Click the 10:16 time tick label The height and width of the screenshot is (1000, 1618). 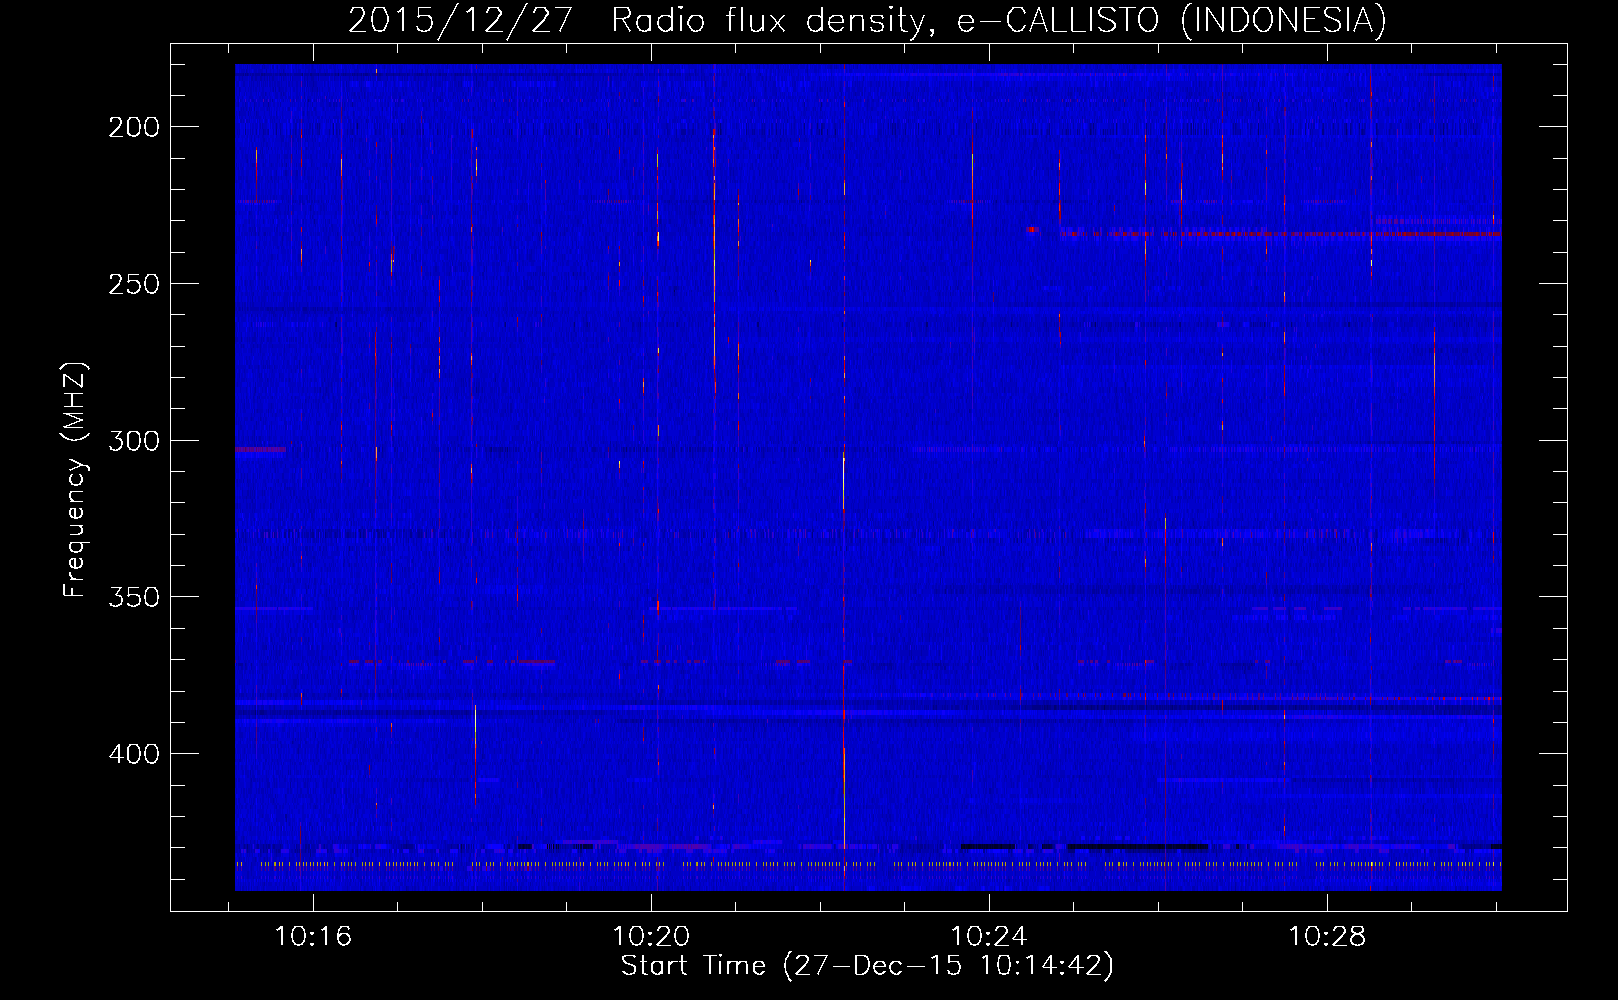[x=314, y=937]
